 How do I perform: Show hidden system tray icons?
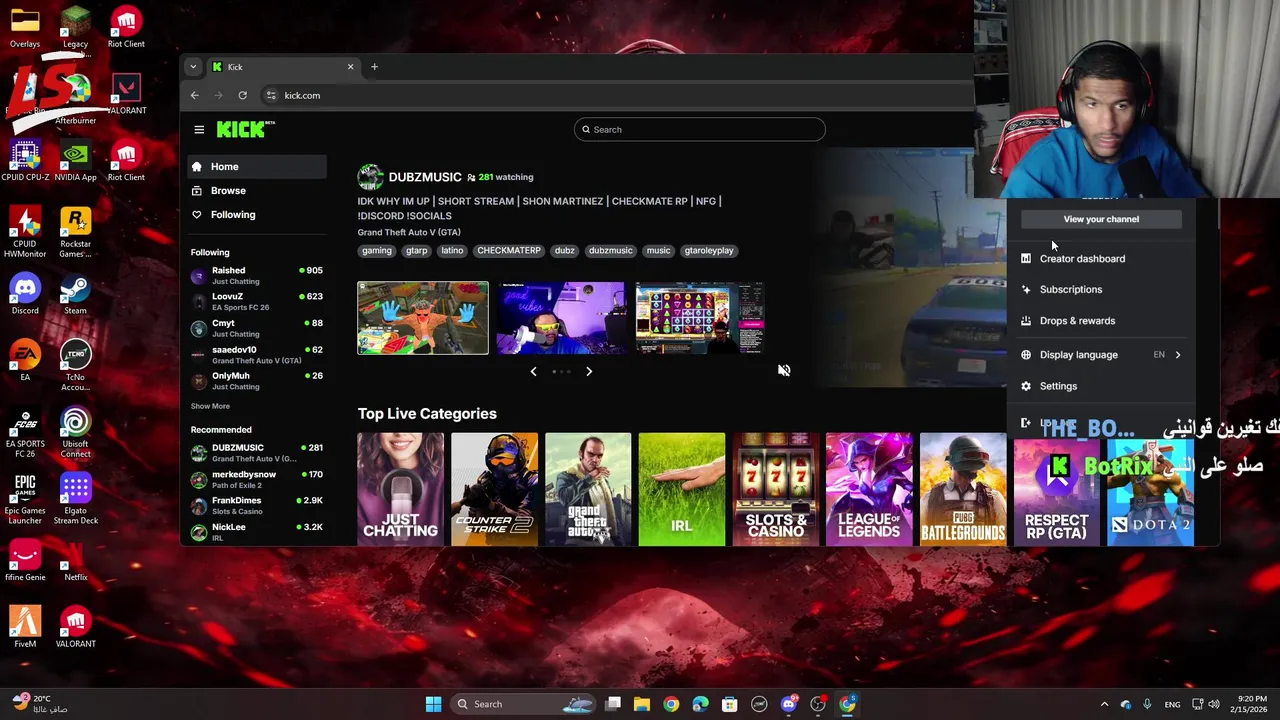[x=1104, y=704]
